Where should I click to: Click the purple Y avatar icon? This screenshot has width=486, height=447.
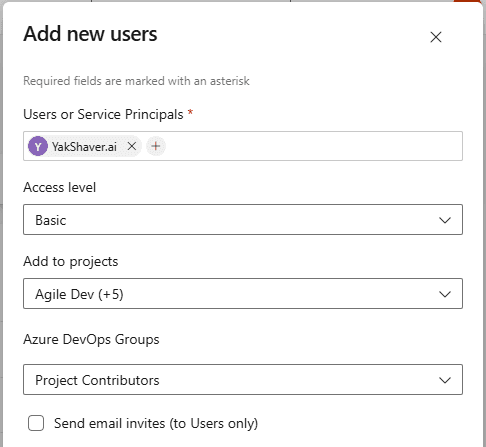(38, 146)
